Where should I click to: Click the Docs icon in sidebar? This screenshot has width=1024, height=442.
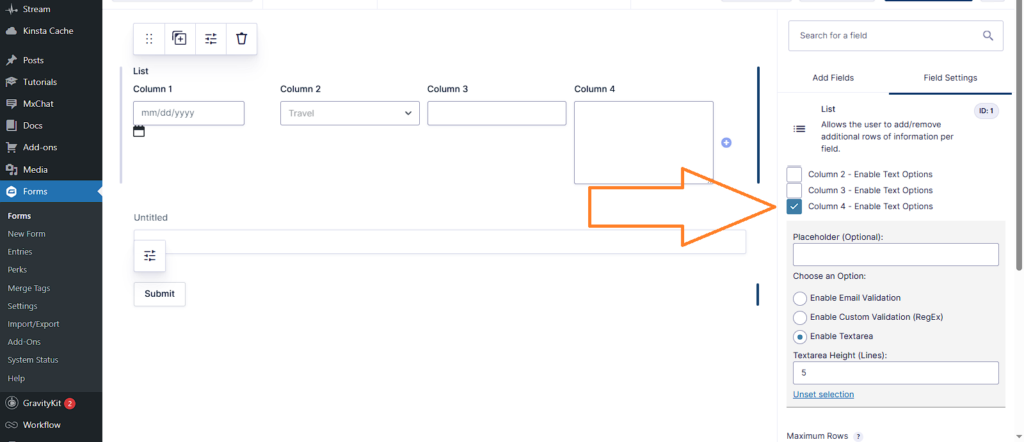11,125
